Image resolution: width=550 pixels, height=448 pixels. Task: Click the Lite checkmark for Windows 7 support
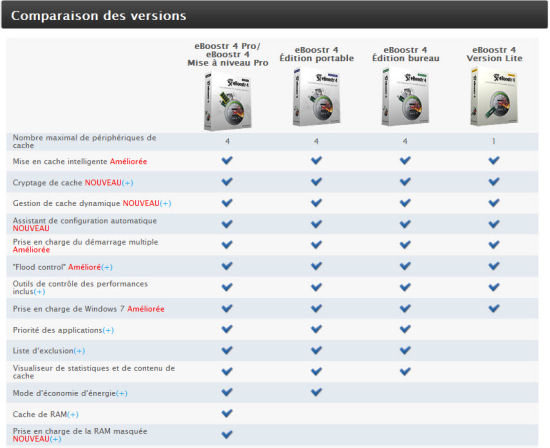click(x=494, y=308)
